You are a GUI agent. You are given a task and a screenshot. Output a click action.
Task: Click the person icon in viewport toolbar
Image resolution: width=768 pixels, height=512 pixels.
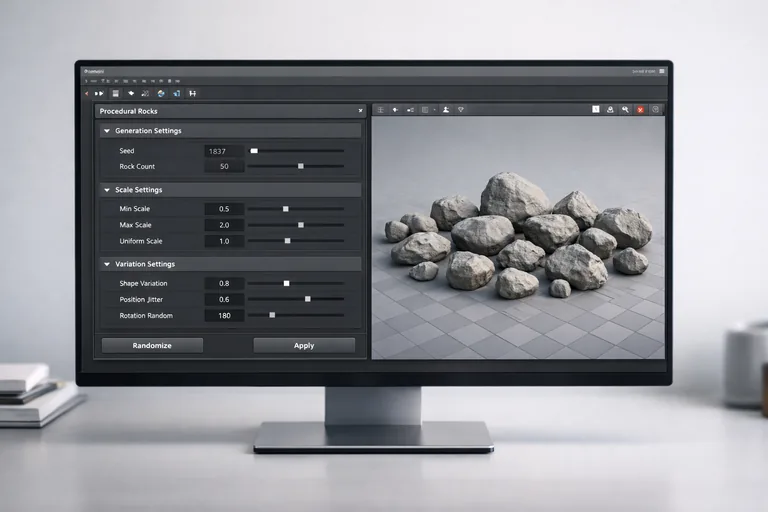445,109
